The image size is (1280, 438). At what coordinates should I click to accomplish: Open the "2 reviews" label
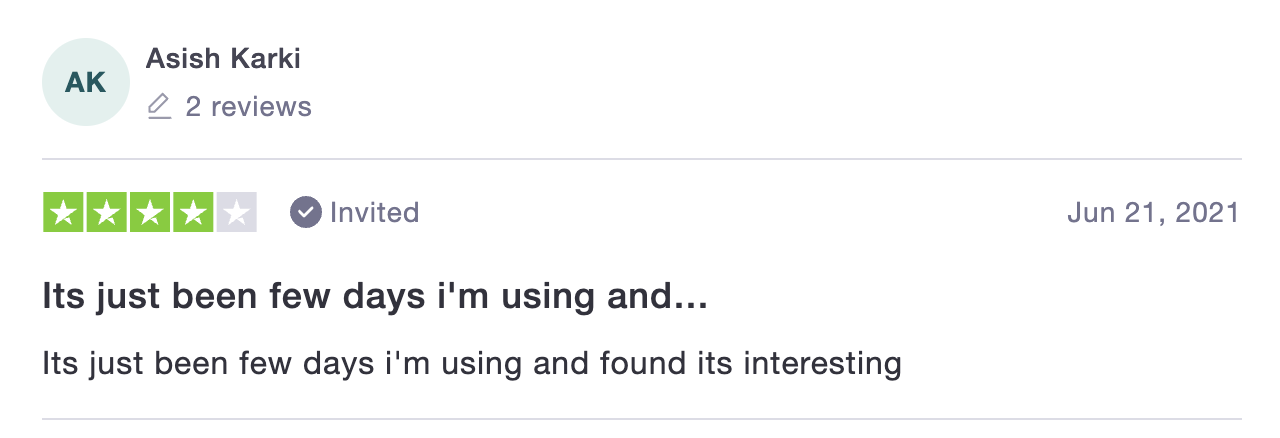(248, 106)
